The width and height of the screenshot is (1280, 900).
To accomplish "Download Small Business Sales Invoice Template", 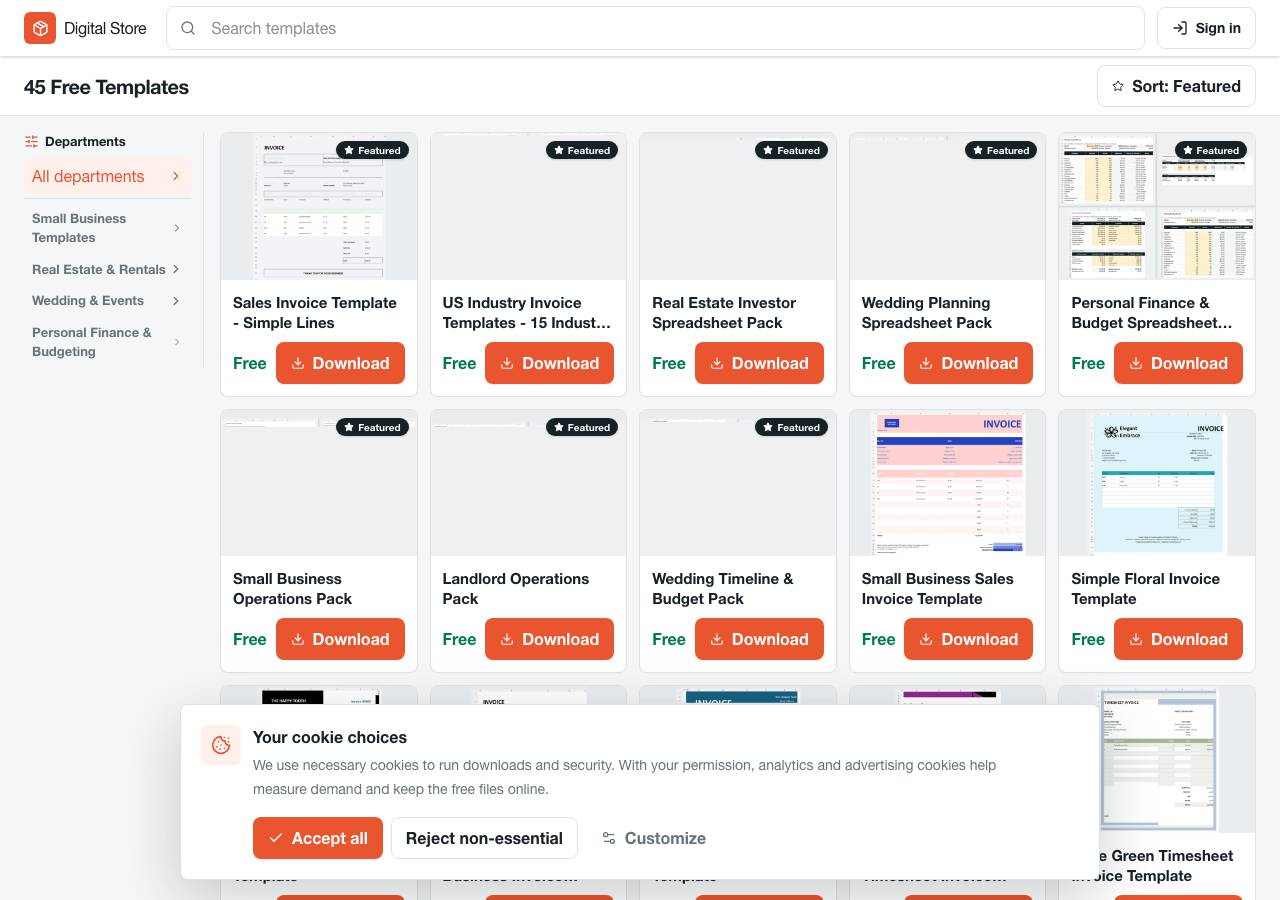I will click(969, 639).
